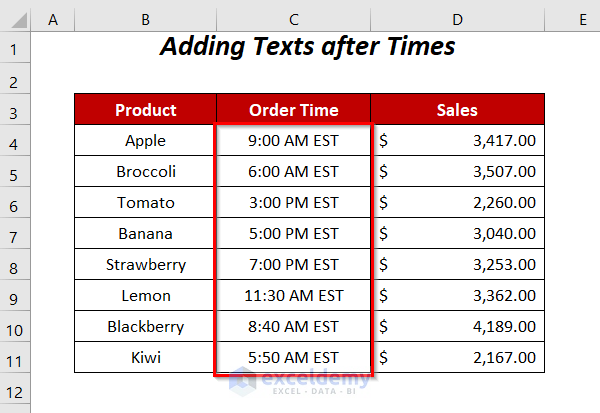Click the 3:00 PM EST cell

(293, 203)
